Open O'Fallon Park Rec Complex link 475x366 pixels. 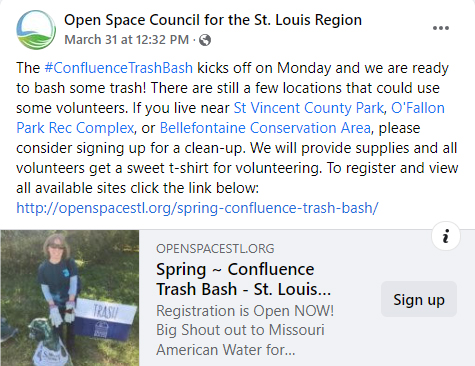pos(418,108)
